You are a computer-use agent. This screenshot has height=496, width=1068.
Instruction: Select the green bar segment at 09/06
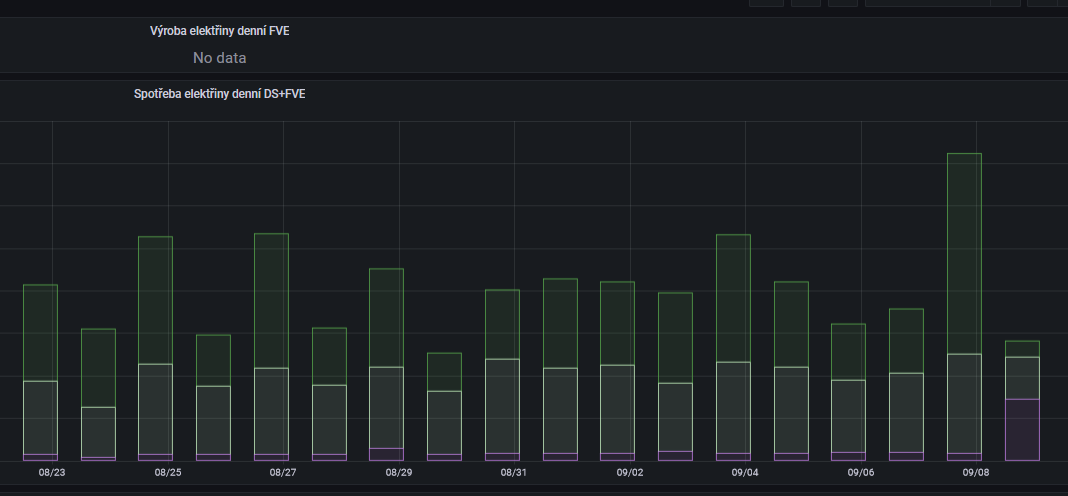pos(848,351)
